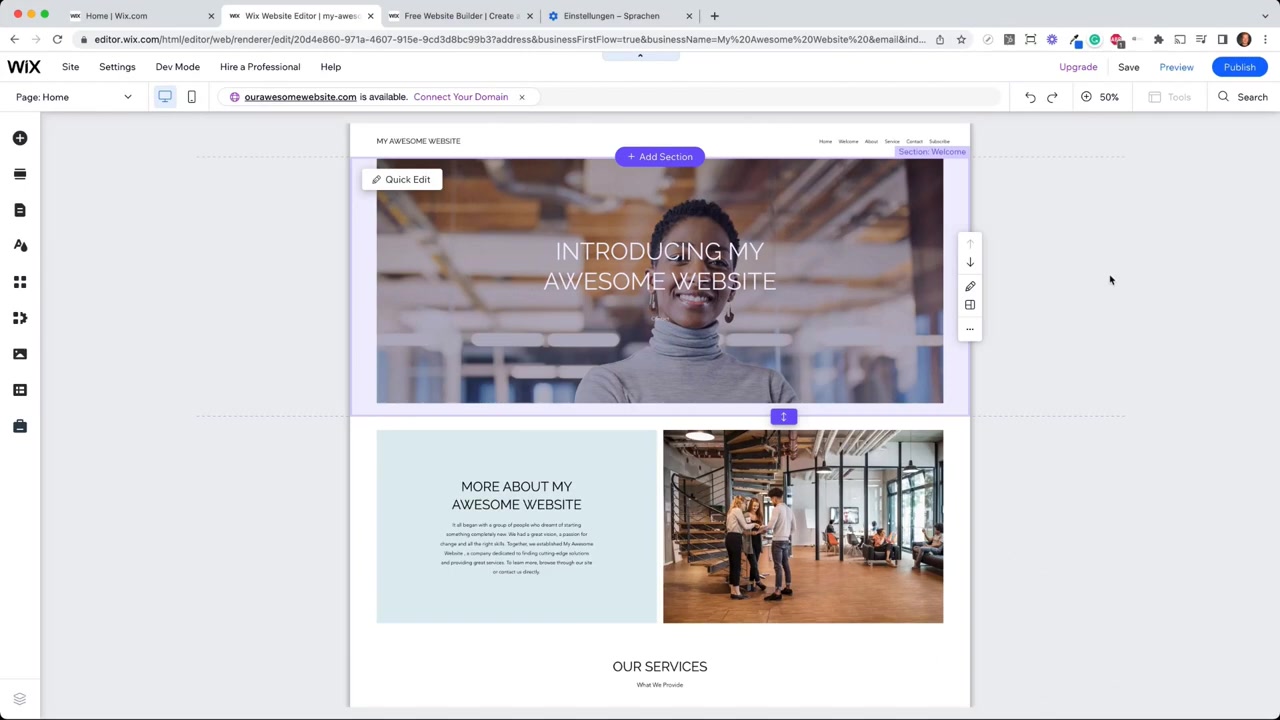This screenshot has height=720, width=1280.
Task: Click the Redo arrow
Action: coord(1052,97)
